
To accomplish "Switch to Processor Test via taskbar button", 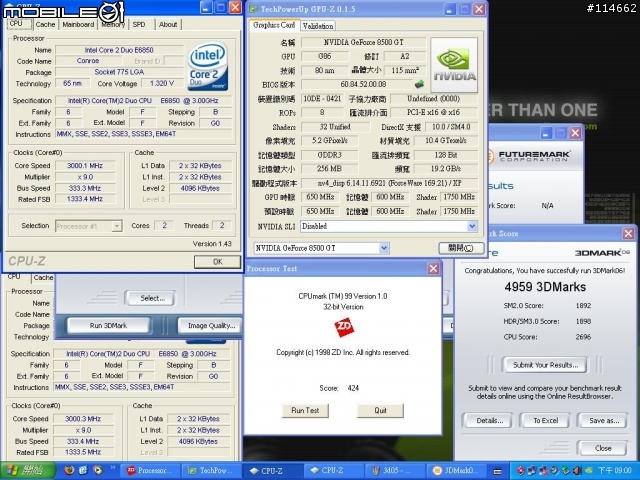I will pyautogui.click(x=151, y=471).
